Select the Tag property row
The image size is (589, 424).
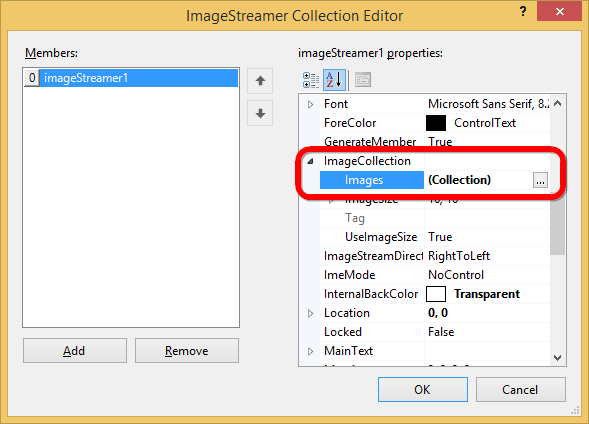[434, 218]
